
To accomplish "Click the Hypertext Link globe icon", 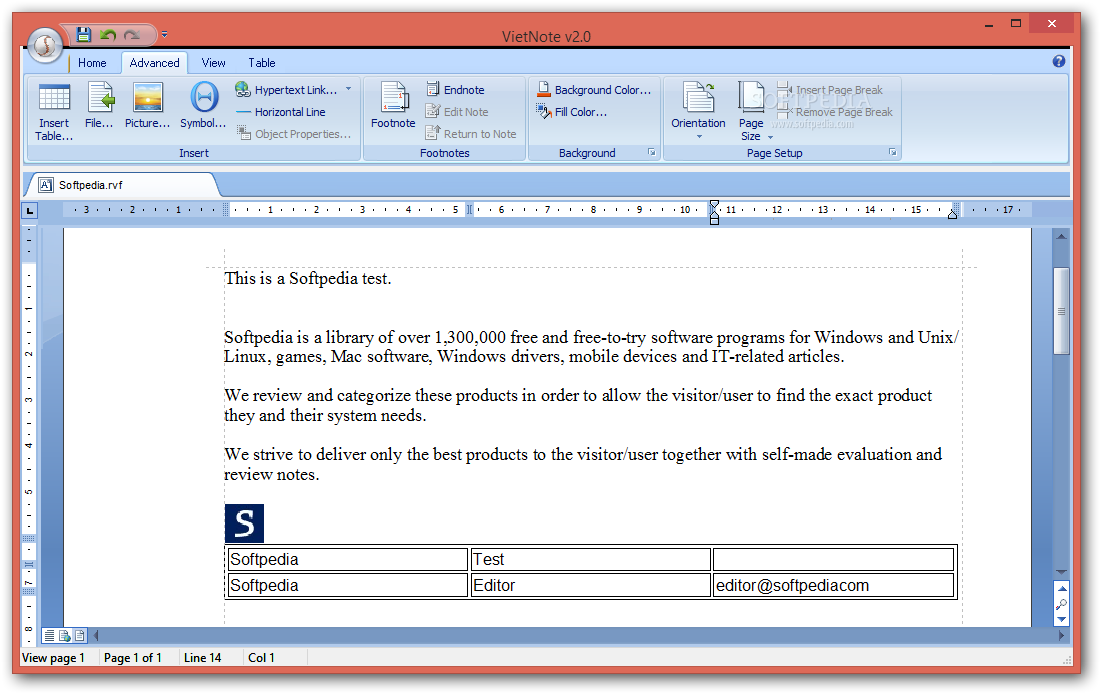I will coord(243,89).
